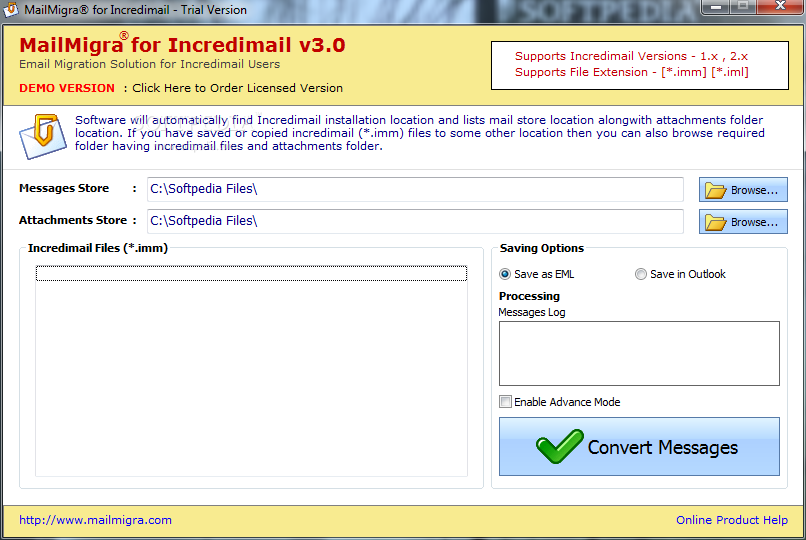806x540 pixels.
Task: Browse for the Messages Store folder
Action: tap(743, 190)
